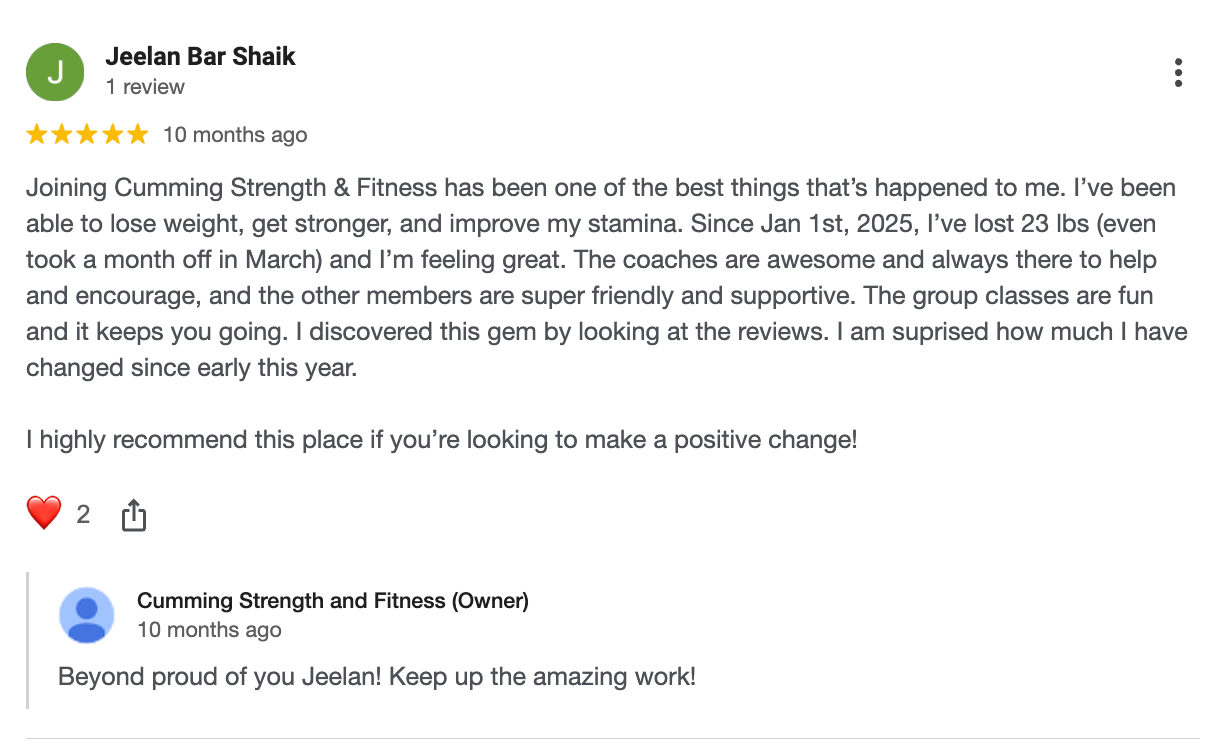Click the fourth rating star
This screenshot has height=748, width=1214.
(112, 135)
